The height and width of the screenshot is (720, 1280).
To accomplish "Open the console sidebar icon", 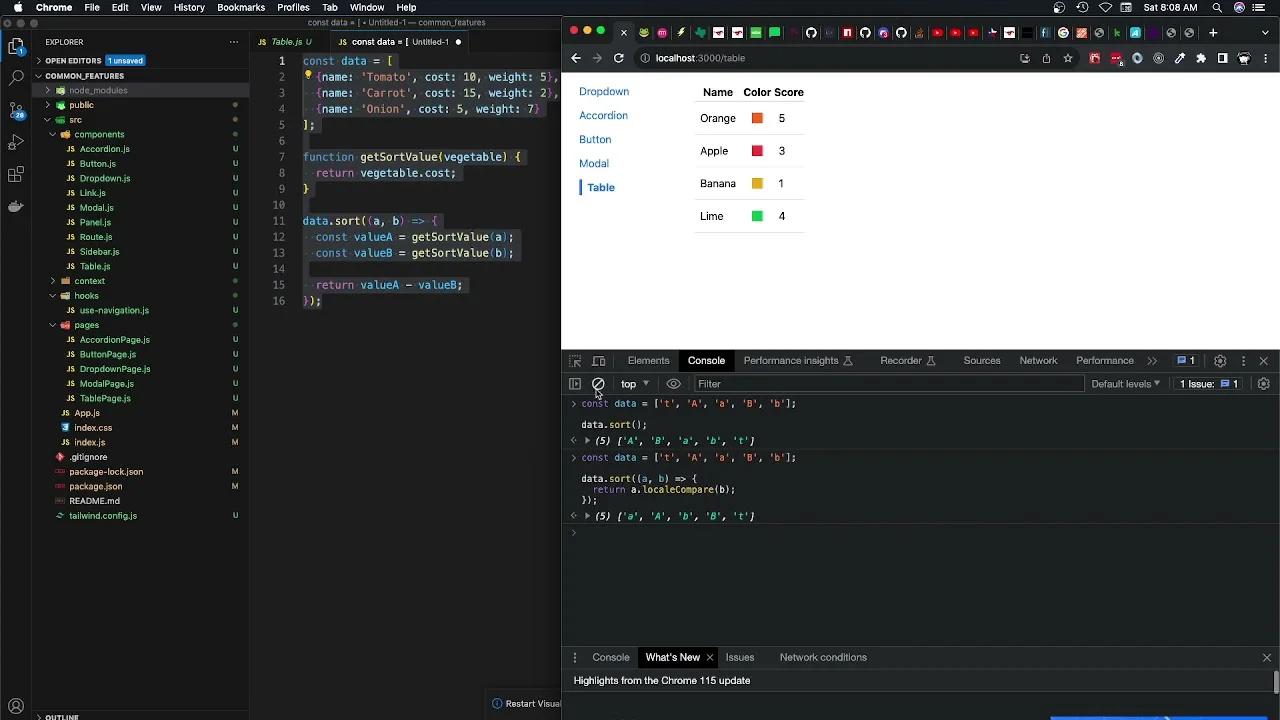I will pyautogui.click(x=575, y=384).
